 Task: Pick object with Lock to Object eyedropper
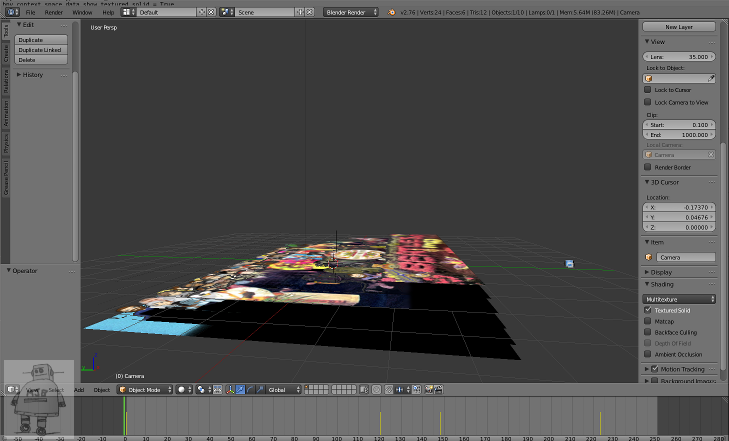click(x=711, y=79)
